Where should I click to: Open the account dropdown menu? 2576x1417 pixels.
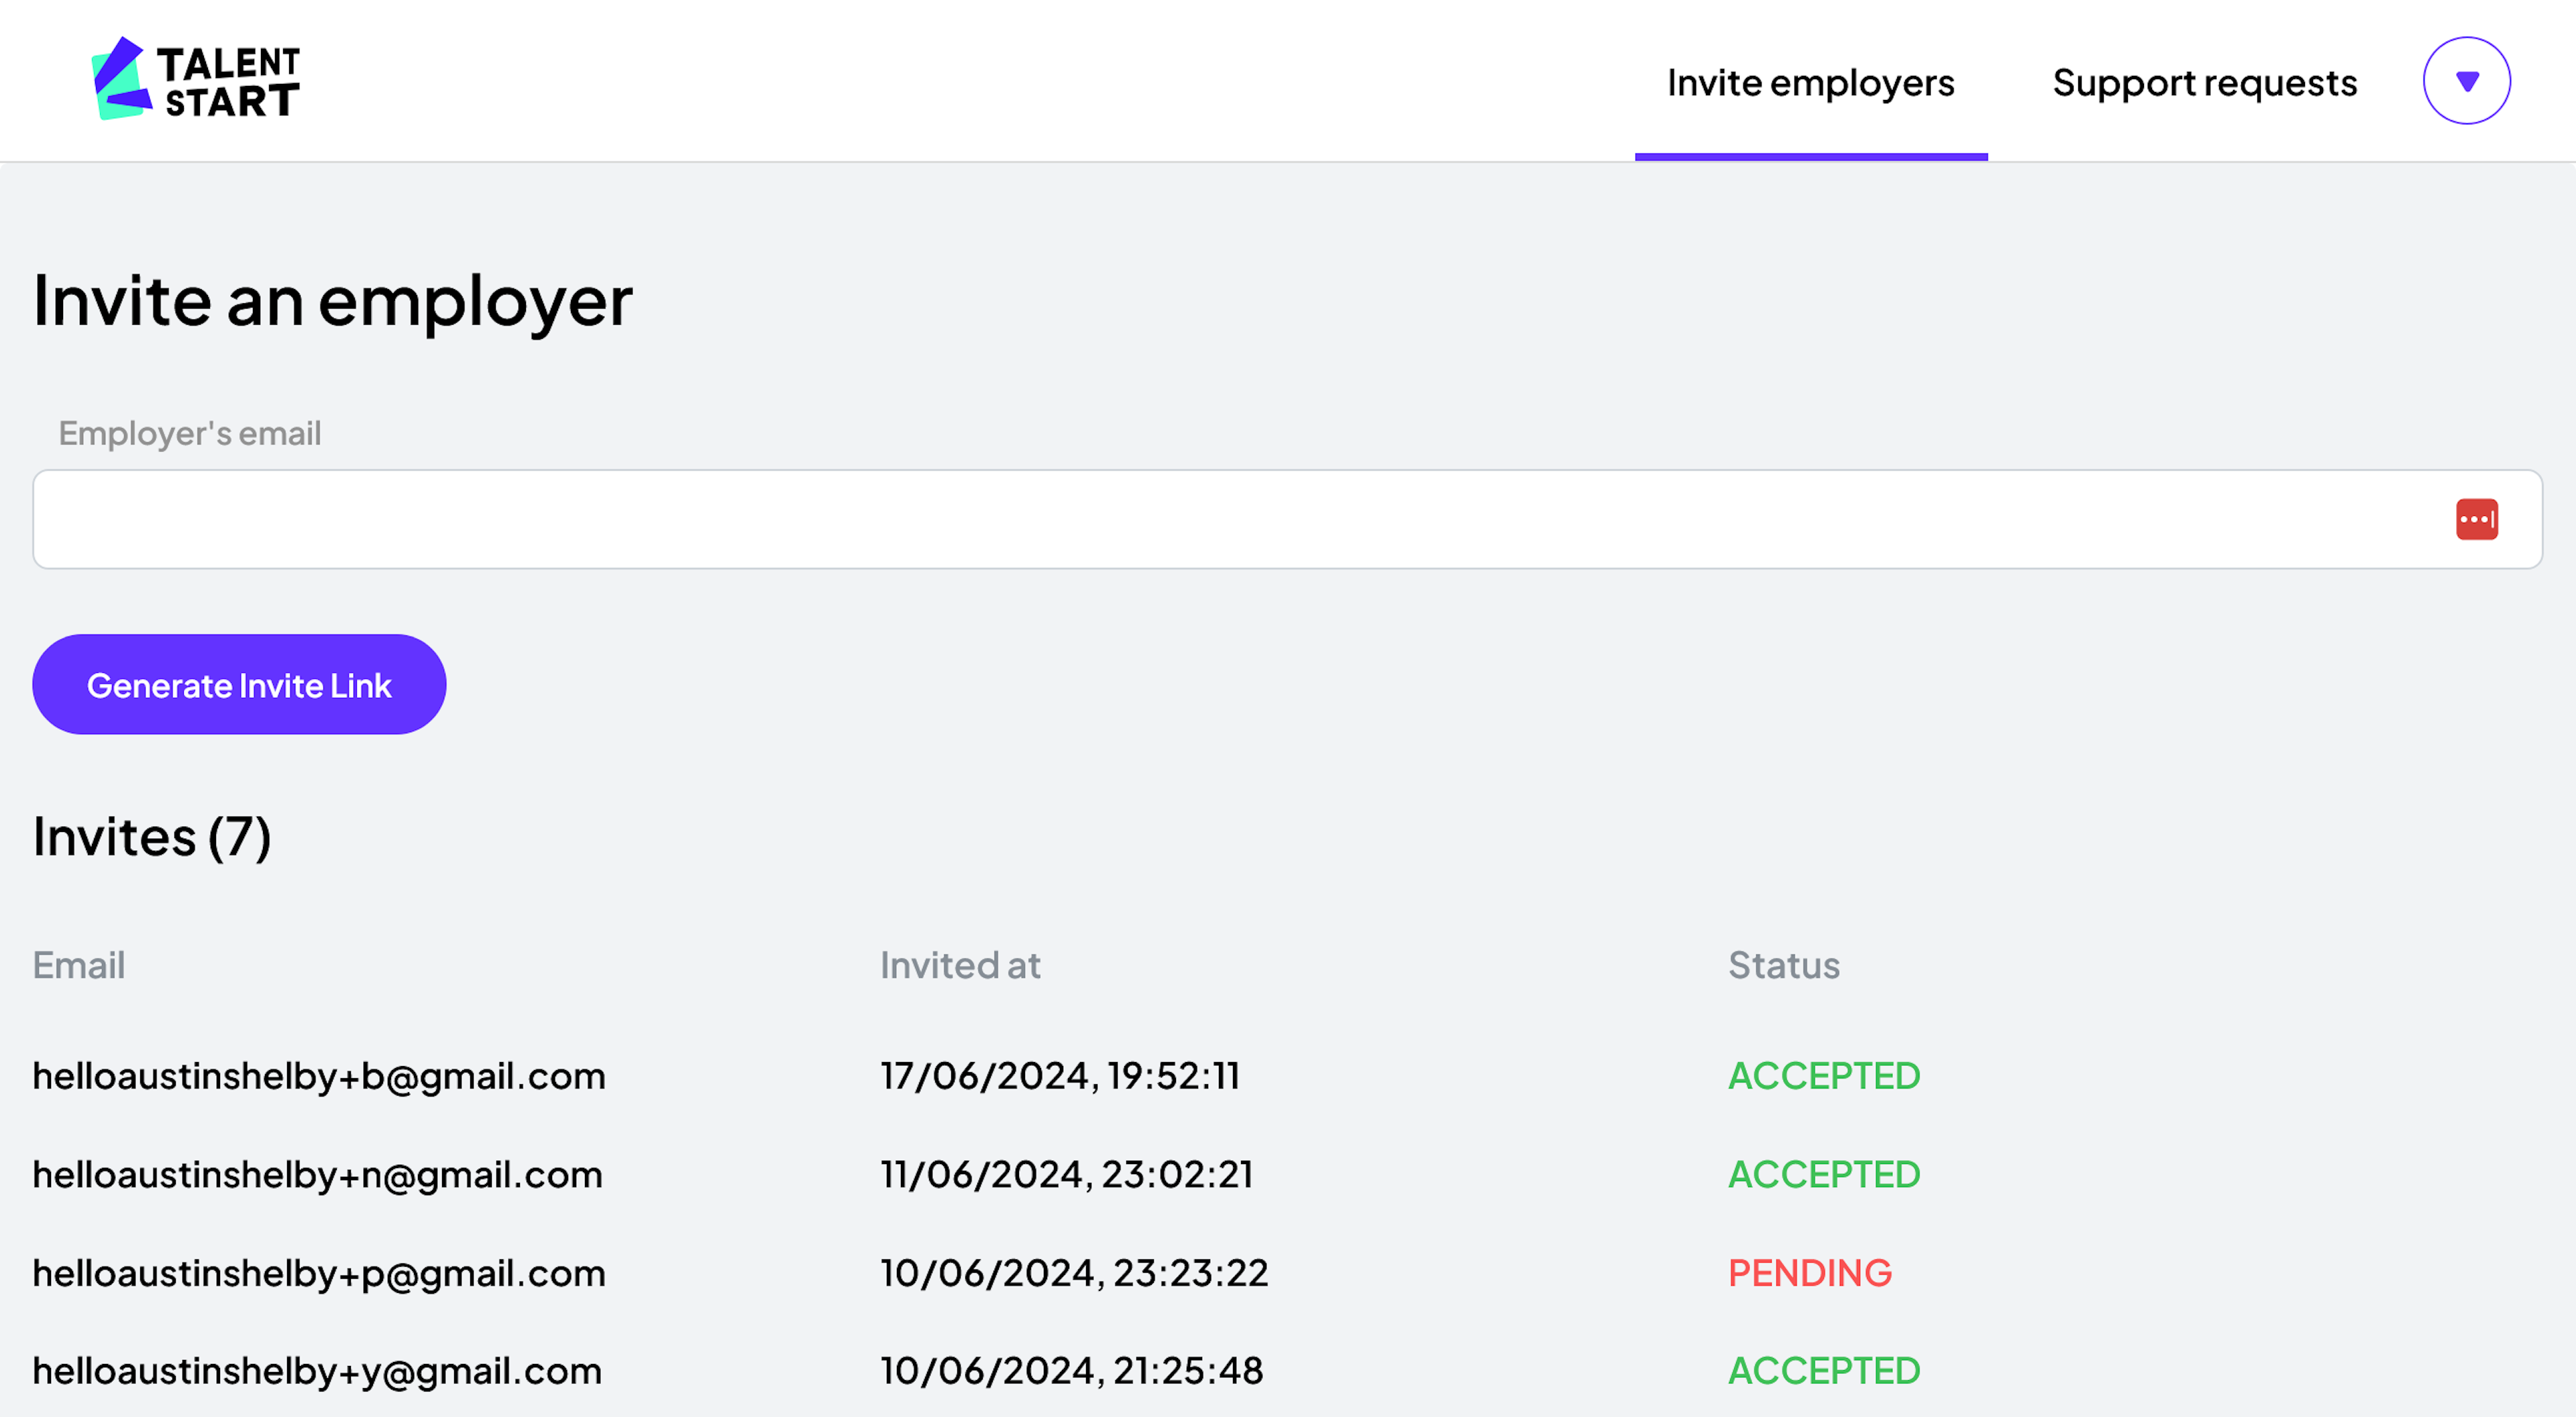click(2466, 81)
